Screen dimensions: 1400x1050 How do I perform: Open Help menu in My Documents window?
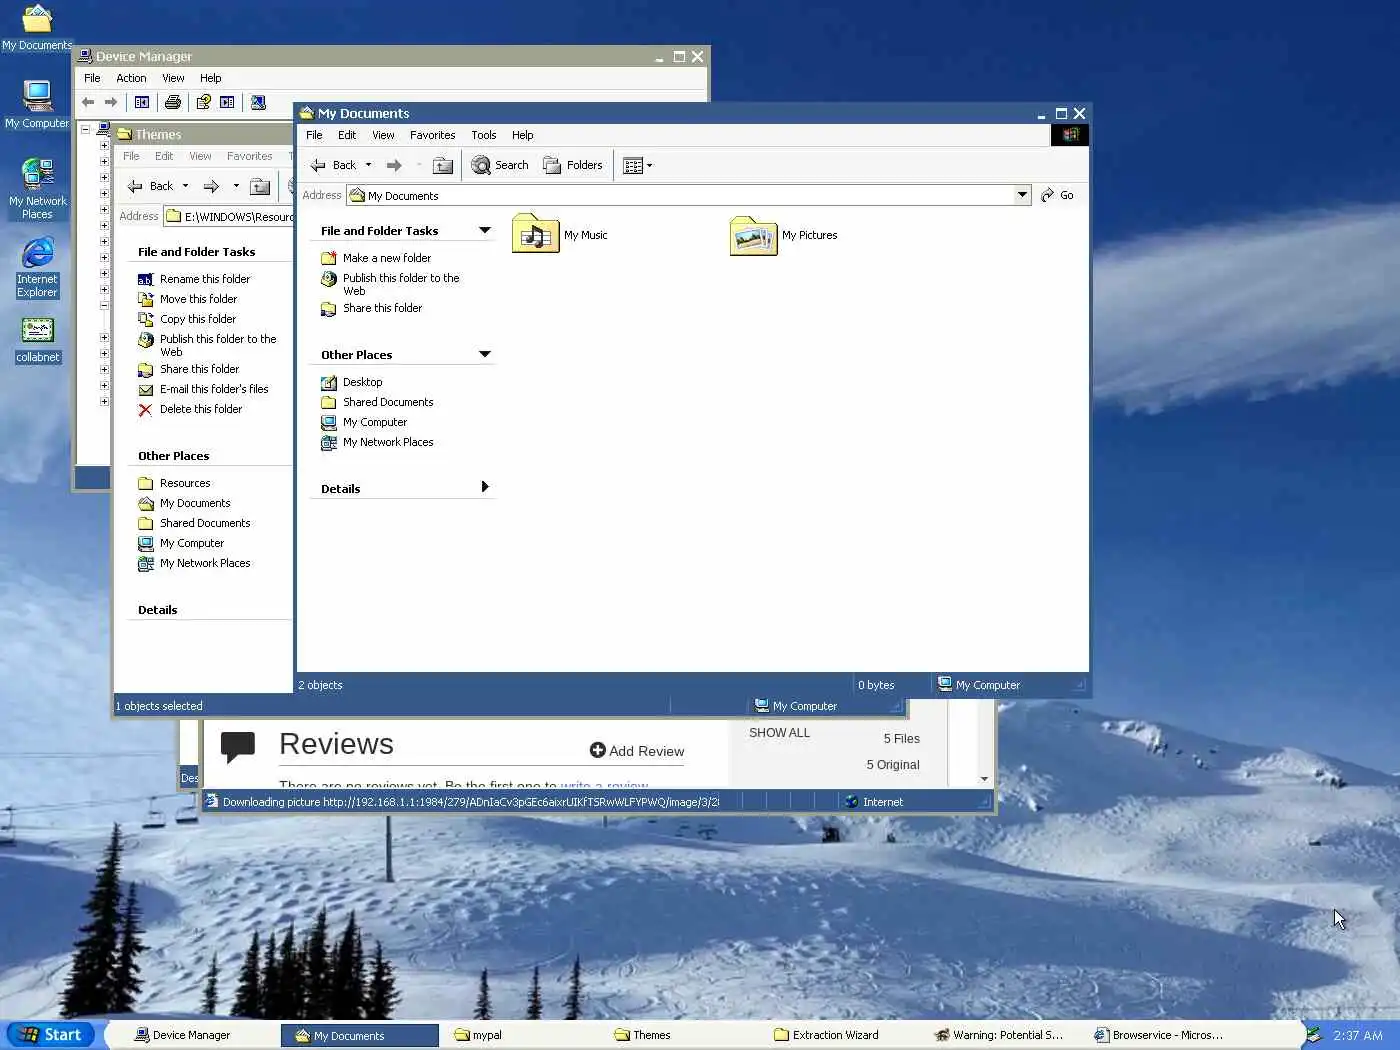(523, 135)
